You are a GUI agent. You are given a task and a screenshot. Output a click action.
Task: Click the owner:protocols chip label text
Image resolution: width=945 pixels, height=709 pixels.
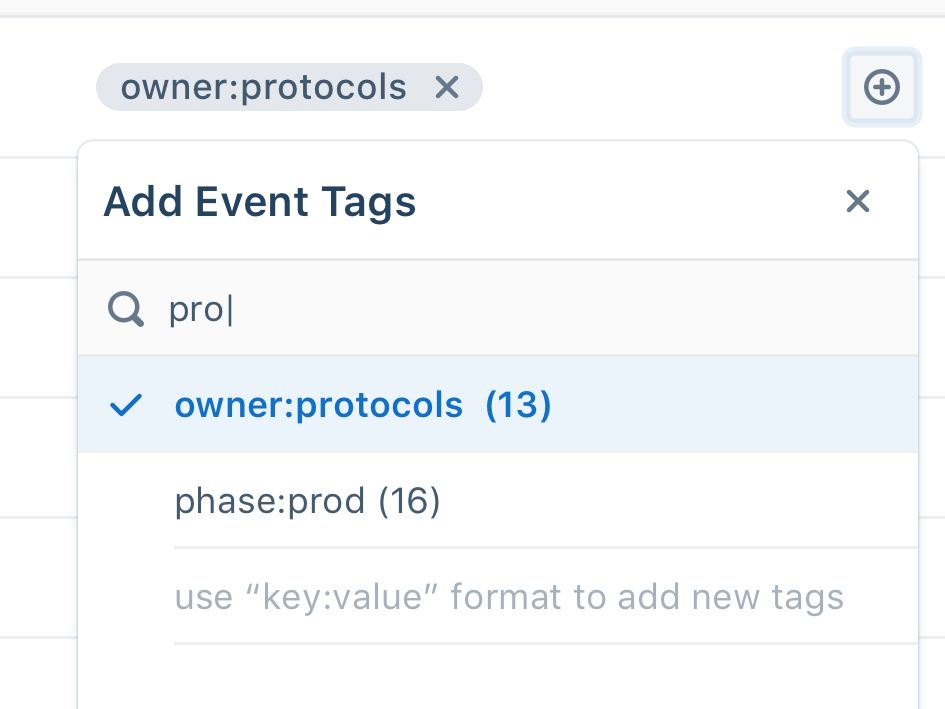(264, 88)
